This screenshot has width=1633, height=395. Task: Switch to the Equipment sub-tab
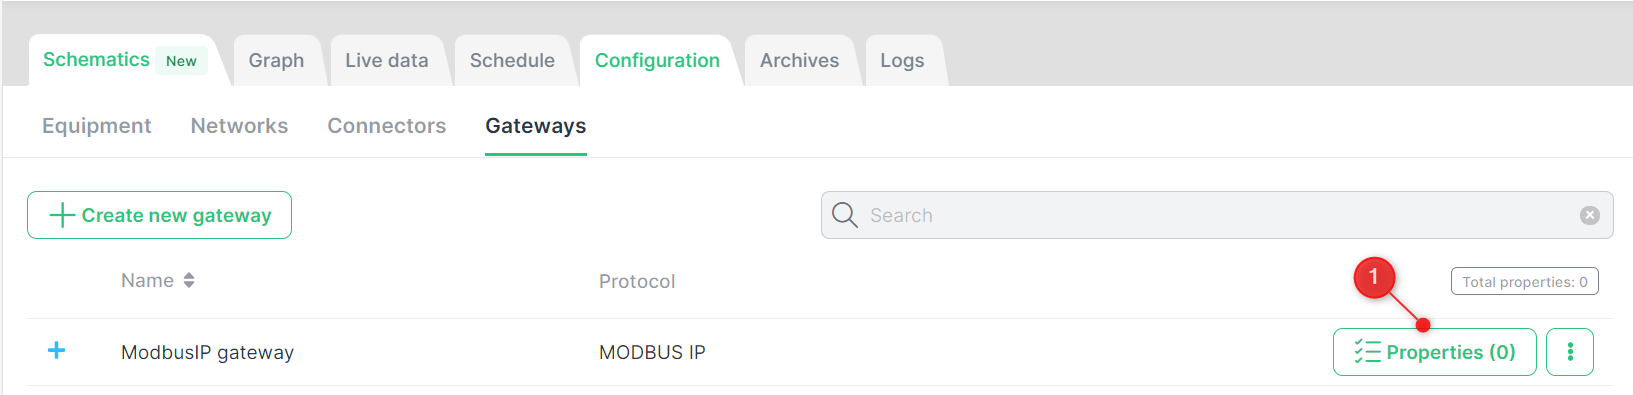(97, 126)
